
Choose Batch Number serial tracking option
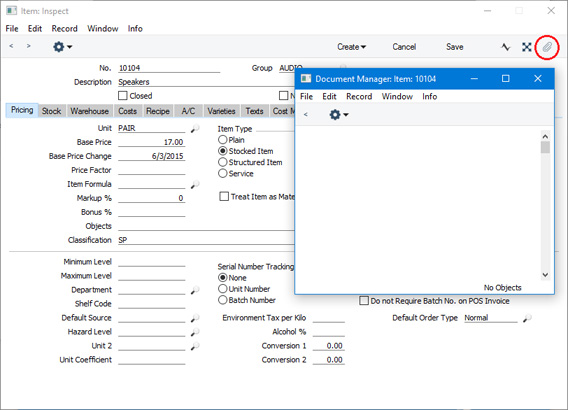pyautogui.click(x=222, y=300)
